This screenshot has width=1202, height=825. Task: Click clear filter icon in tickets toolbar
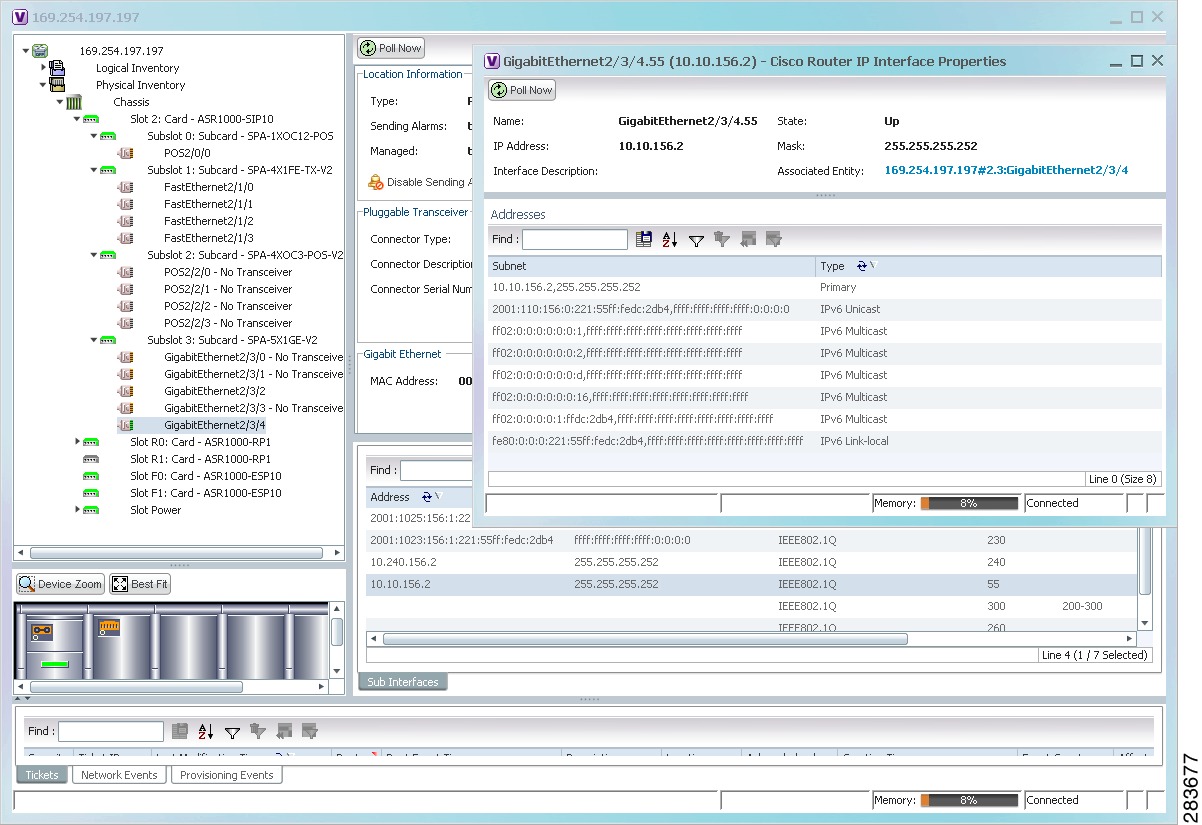click(257, 731)
